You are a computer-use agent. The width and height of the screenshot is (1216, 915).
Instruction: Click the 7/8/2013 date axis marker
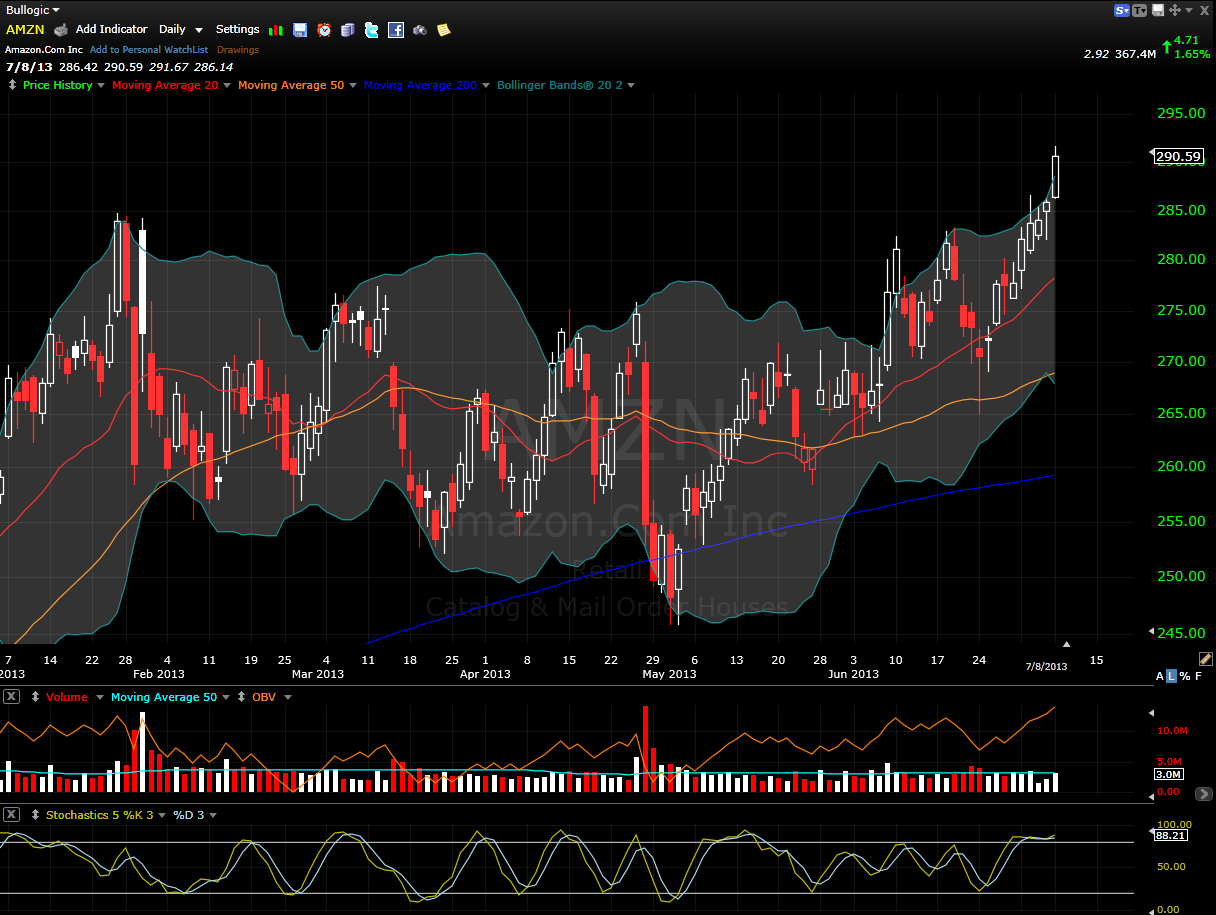pyautogui.click(x=1048, y=665)
